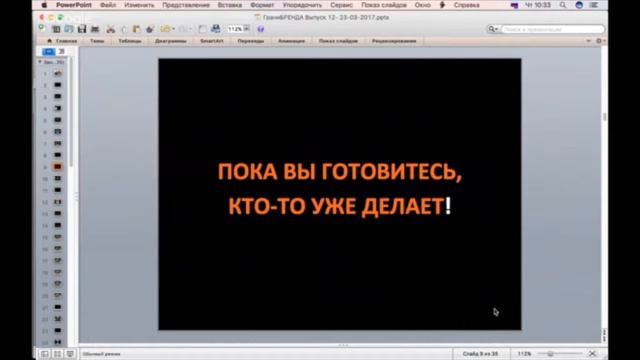
Task: Open the ribbon settings gear menu
Action: 600,41
